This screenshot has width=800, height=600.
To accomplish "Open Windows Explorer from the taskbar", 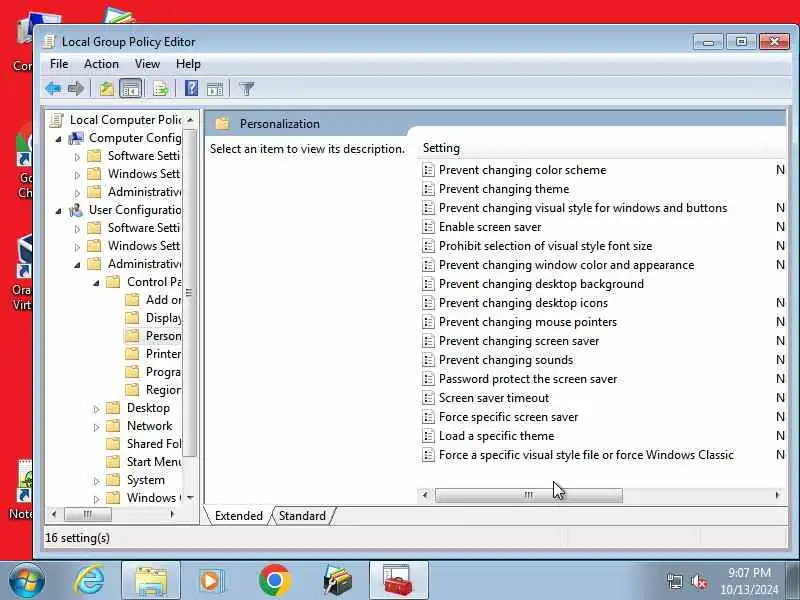I will [151, 580].
